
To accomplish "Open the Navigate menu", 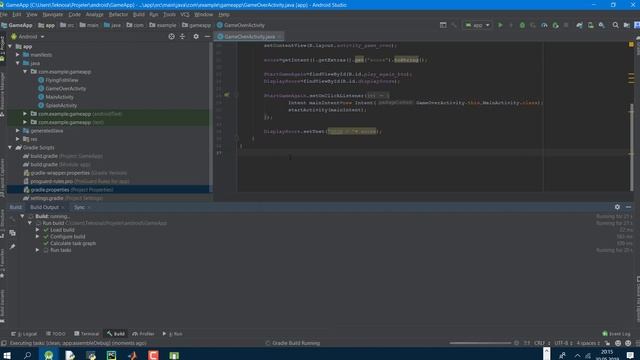I will pyautogui.click(x=53, y=14).
